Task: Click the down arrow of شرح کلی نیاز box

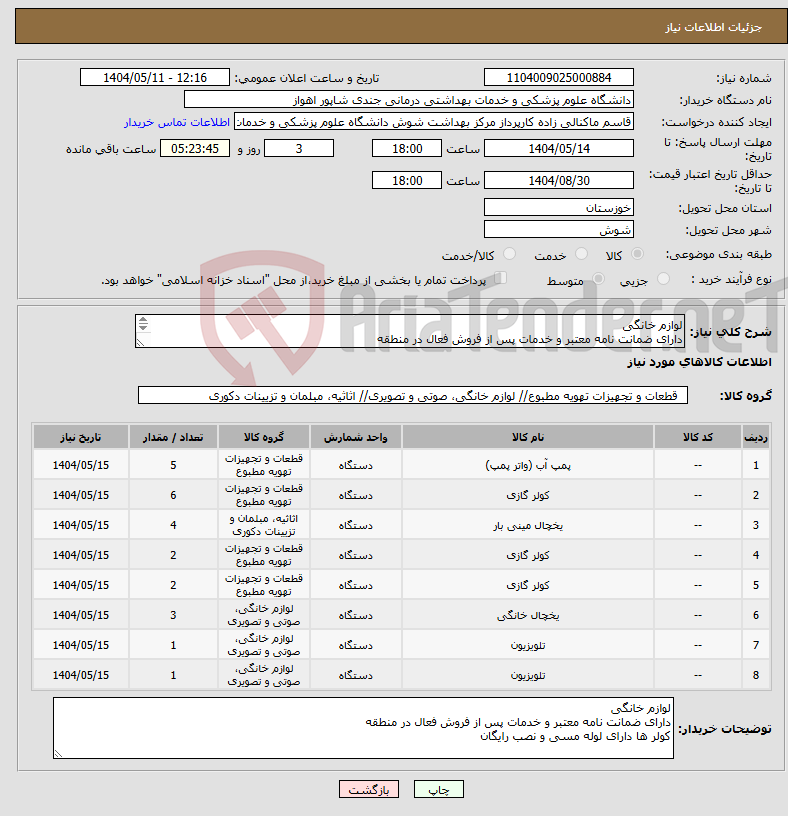Action: [x=143, y=327]
